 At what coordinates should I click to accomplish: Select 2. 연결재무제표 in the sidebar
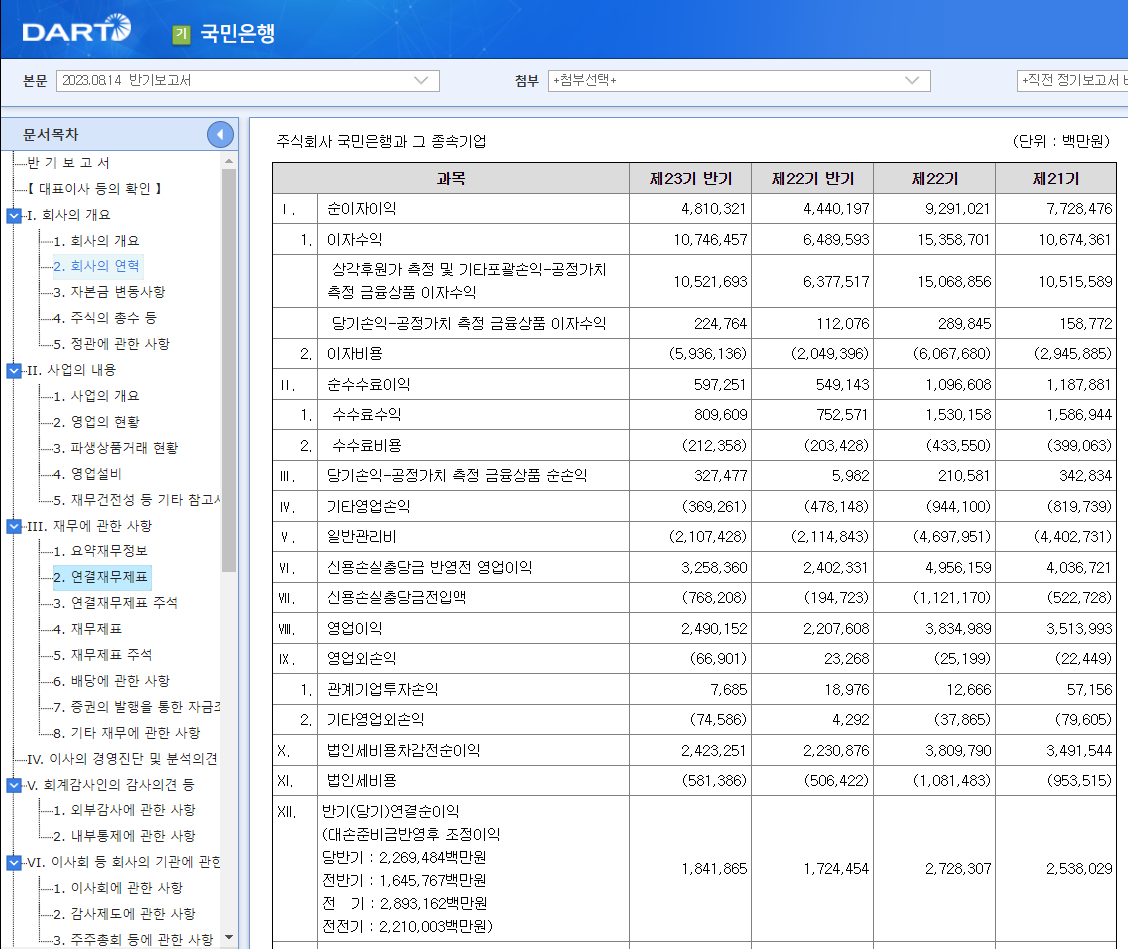100,576
